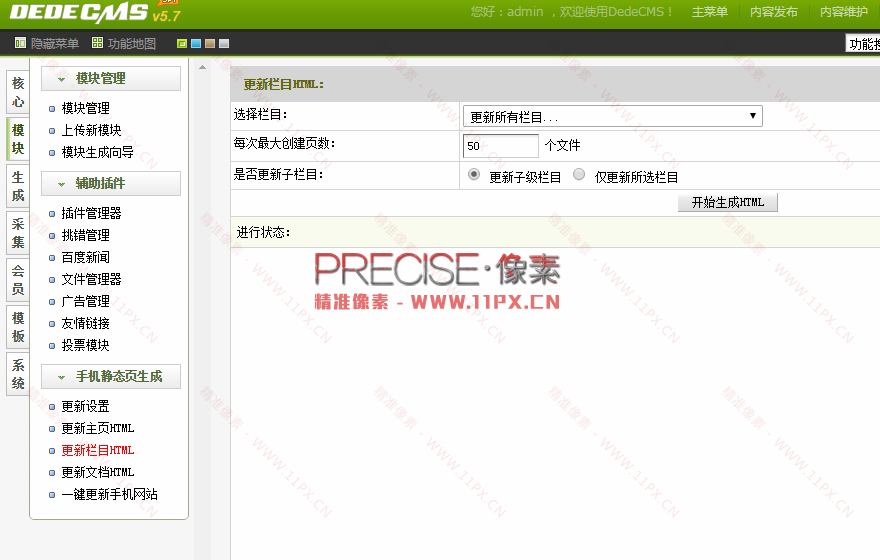Select the 更新子级栏目 radio button

474,175
